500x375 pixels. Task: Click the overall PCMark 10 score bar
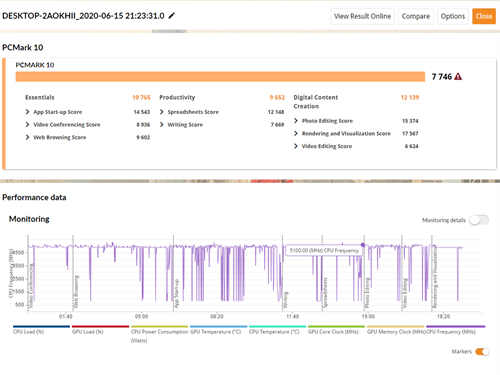pyautogui.click(x=220, y=77)
